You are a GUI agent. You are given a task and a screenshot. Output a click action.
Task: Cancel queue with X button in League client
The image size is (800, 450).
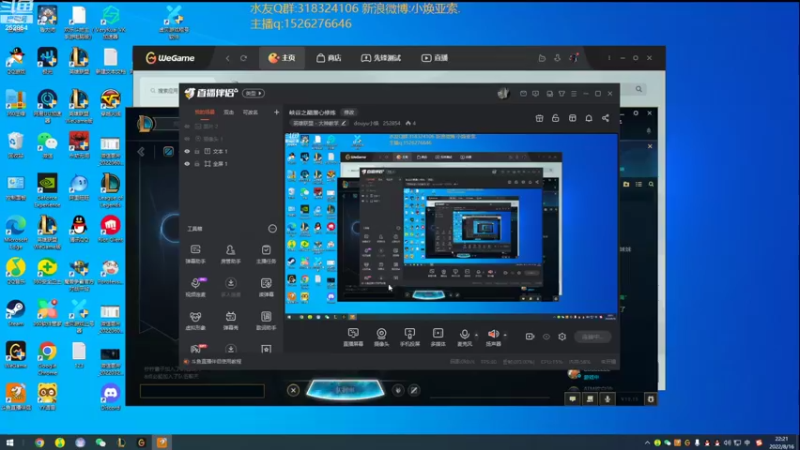point(293,390)
